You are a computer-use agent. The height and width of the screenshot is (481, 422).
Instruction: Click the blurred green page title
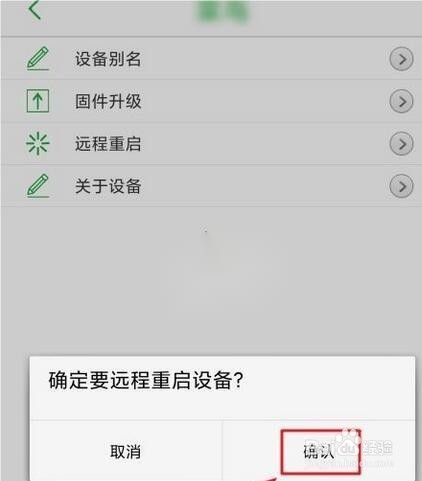point(223,12)
